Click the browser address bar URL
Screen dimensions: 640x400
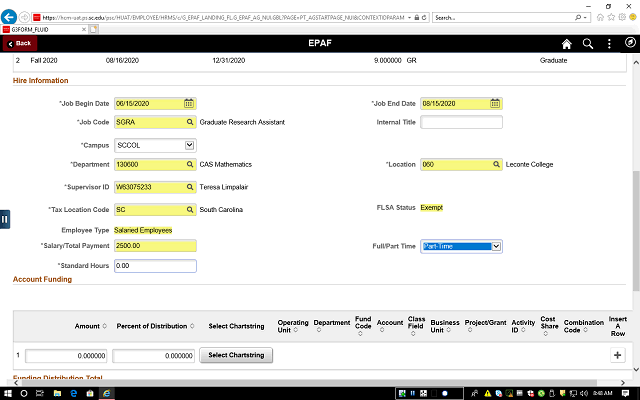click(224, 18)
